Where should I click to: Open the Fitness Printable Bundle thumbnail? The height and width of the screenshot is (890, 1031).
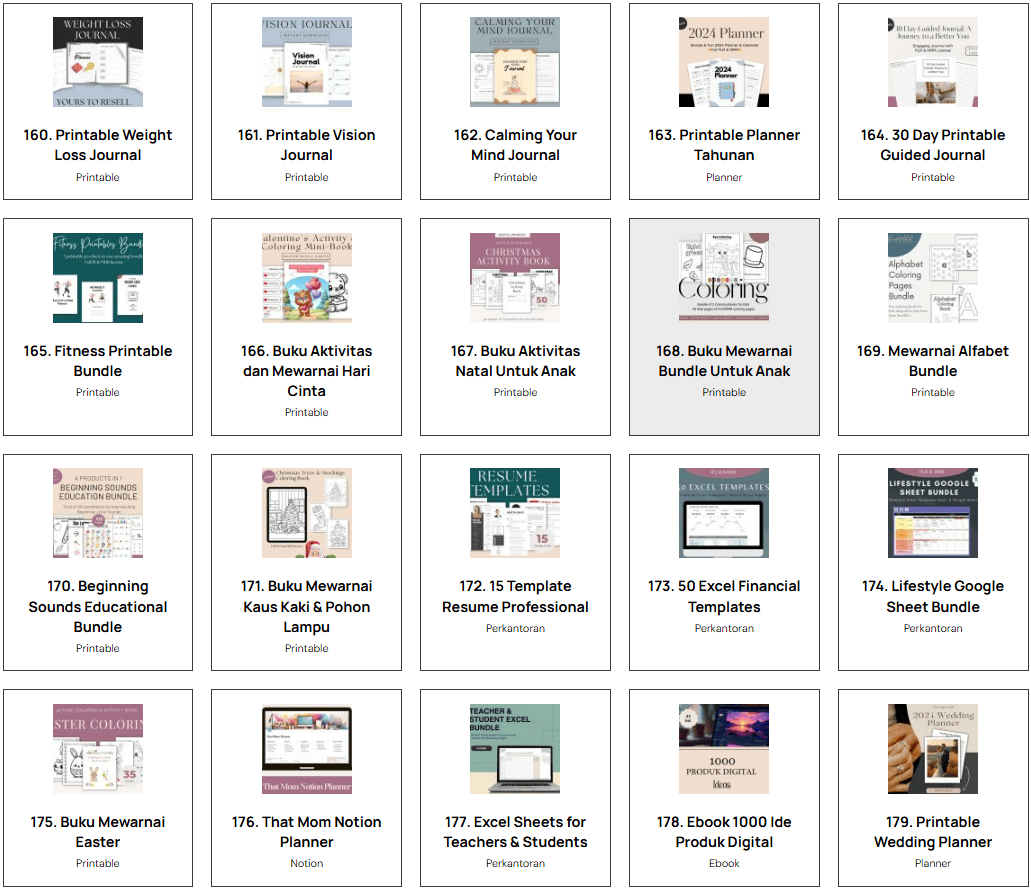(x=98, y=278)
